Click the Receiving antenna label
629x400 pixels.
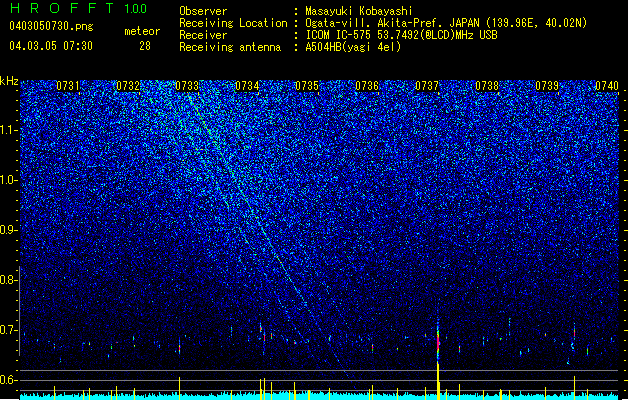click(x=230, y=47)
